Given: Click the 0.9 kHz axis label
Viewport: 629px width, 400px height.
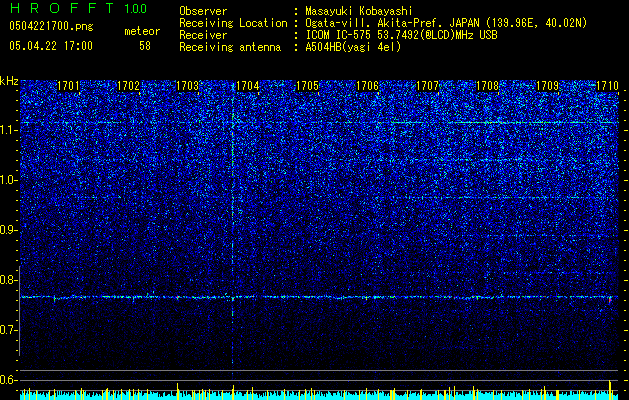Looking at the screenshot, I should tap(8, 230).
